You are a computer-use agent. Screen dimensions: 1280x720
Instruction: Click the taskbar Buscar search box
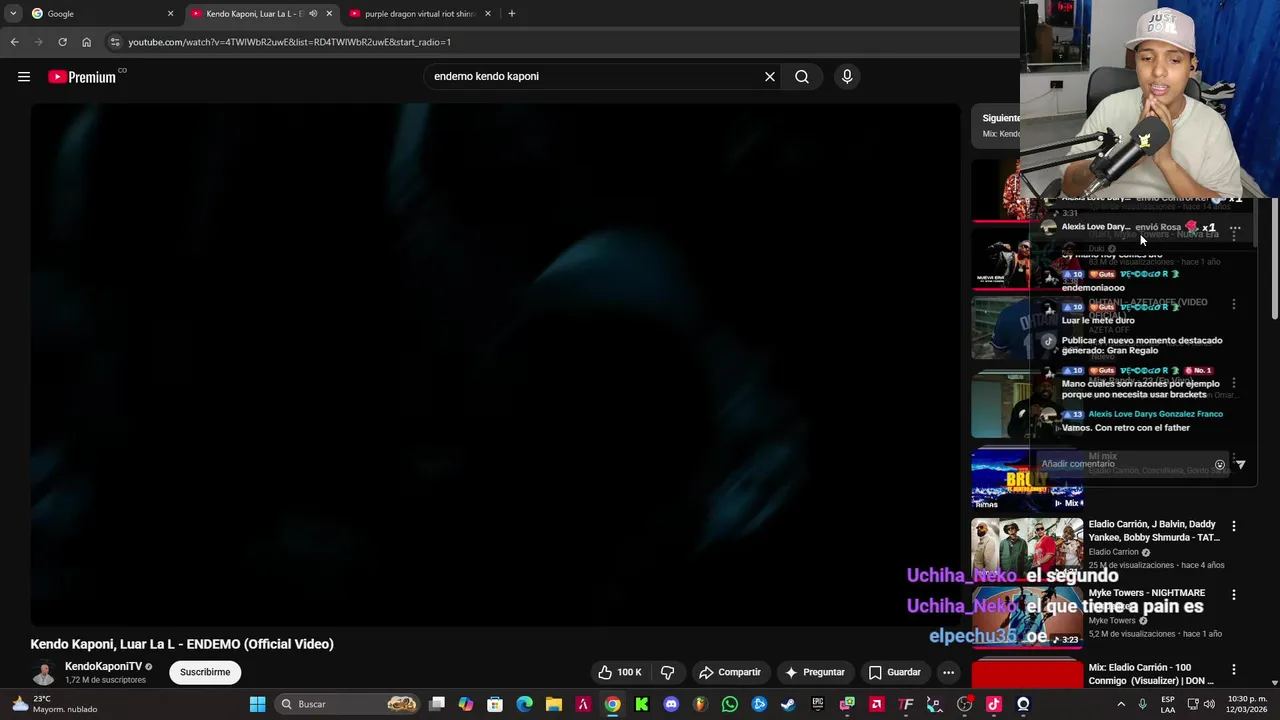(347, 704)
